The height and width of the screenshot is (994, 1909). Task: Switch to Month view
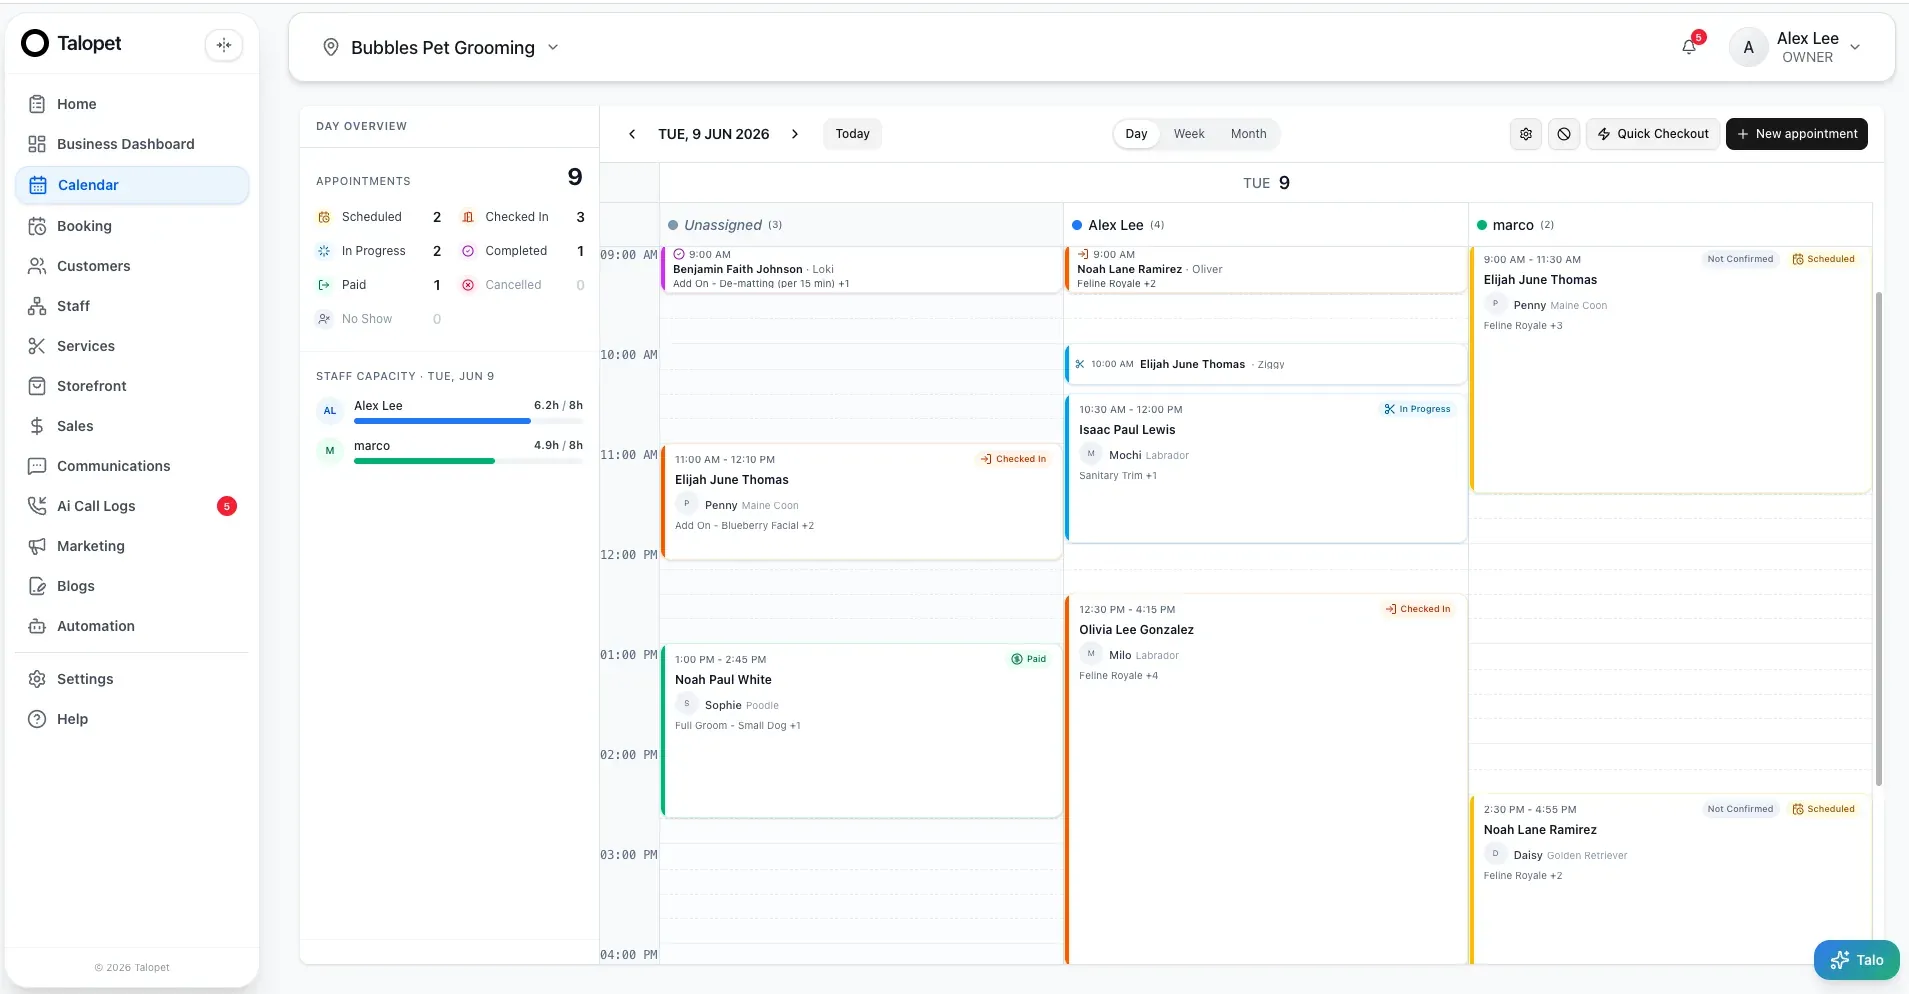coord(1248,134)
